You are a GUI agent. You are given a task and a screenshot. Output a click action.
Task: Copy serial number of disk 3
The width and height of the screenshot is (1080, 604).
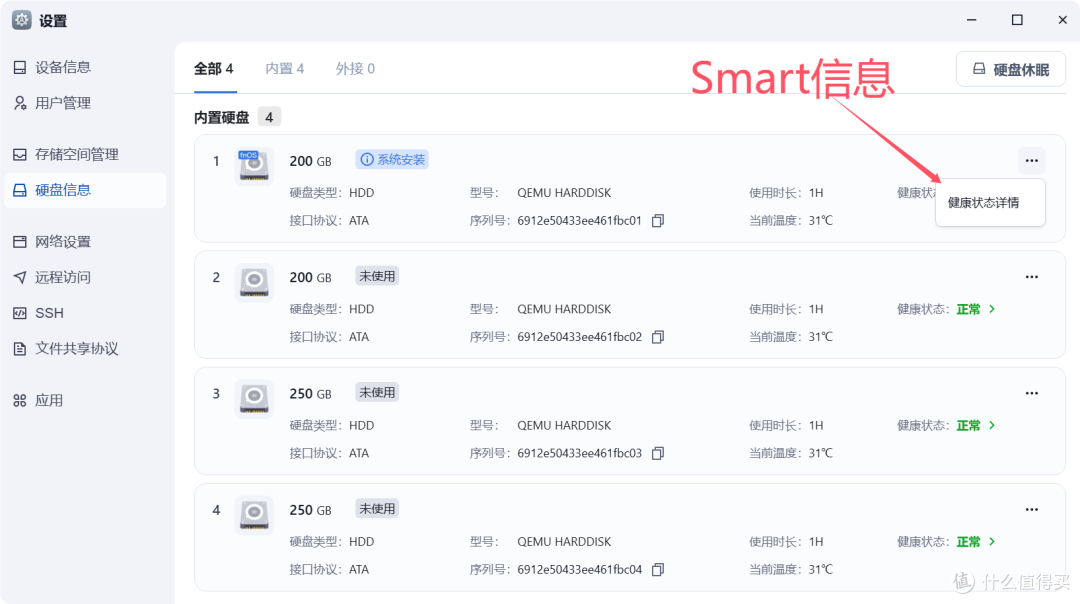(x=658, y=452)
